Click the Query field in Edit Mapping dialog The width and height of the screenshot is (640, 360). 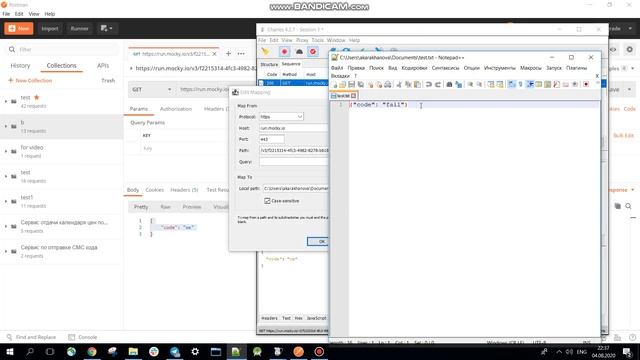(294, 162)
